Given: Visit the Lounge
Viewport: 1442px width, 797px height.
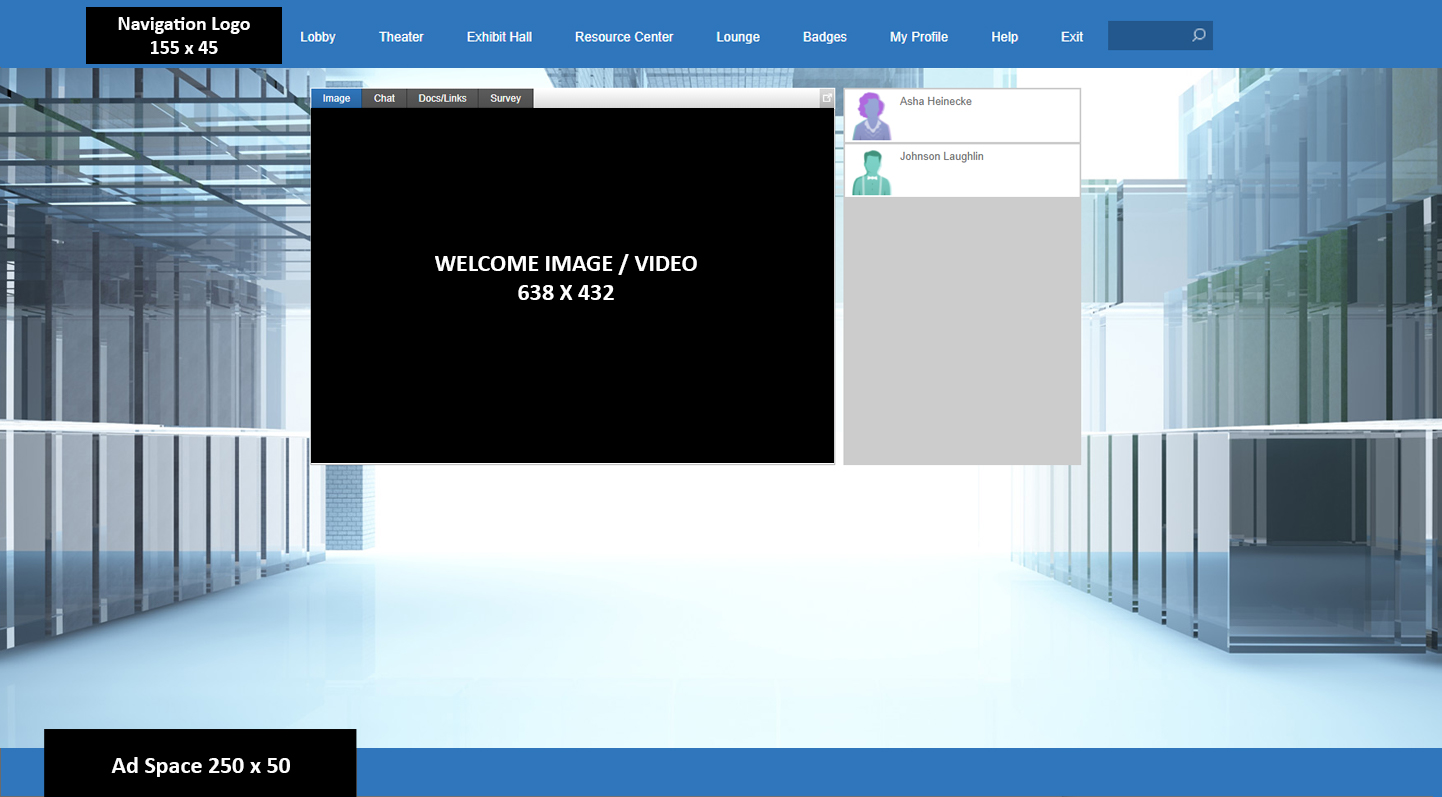Looking at the screenshot, I should click(738, 37).
